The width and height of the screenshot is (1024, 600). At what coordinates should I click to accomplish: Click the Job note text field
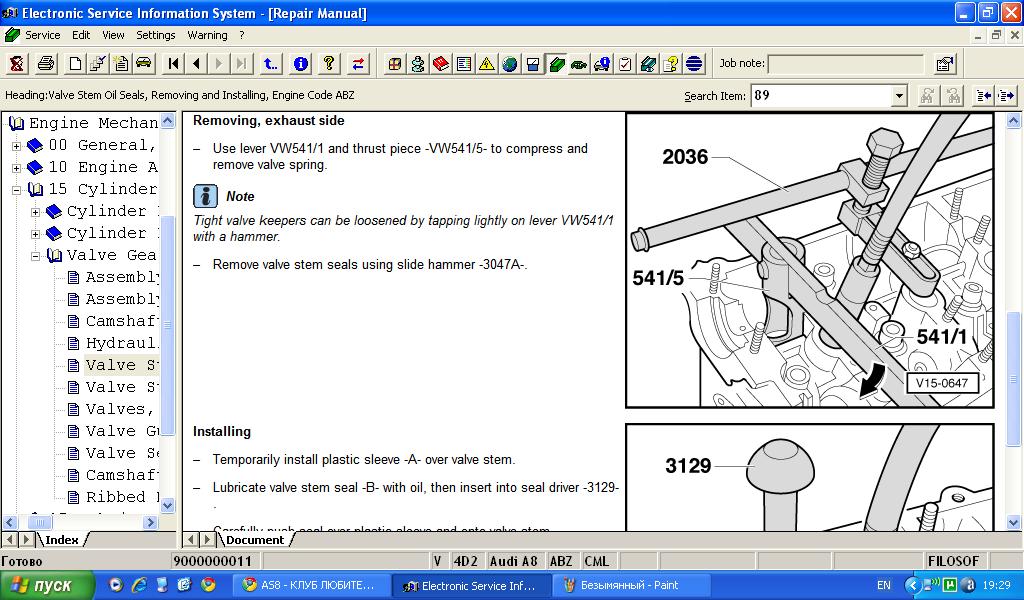coord(845,64)
